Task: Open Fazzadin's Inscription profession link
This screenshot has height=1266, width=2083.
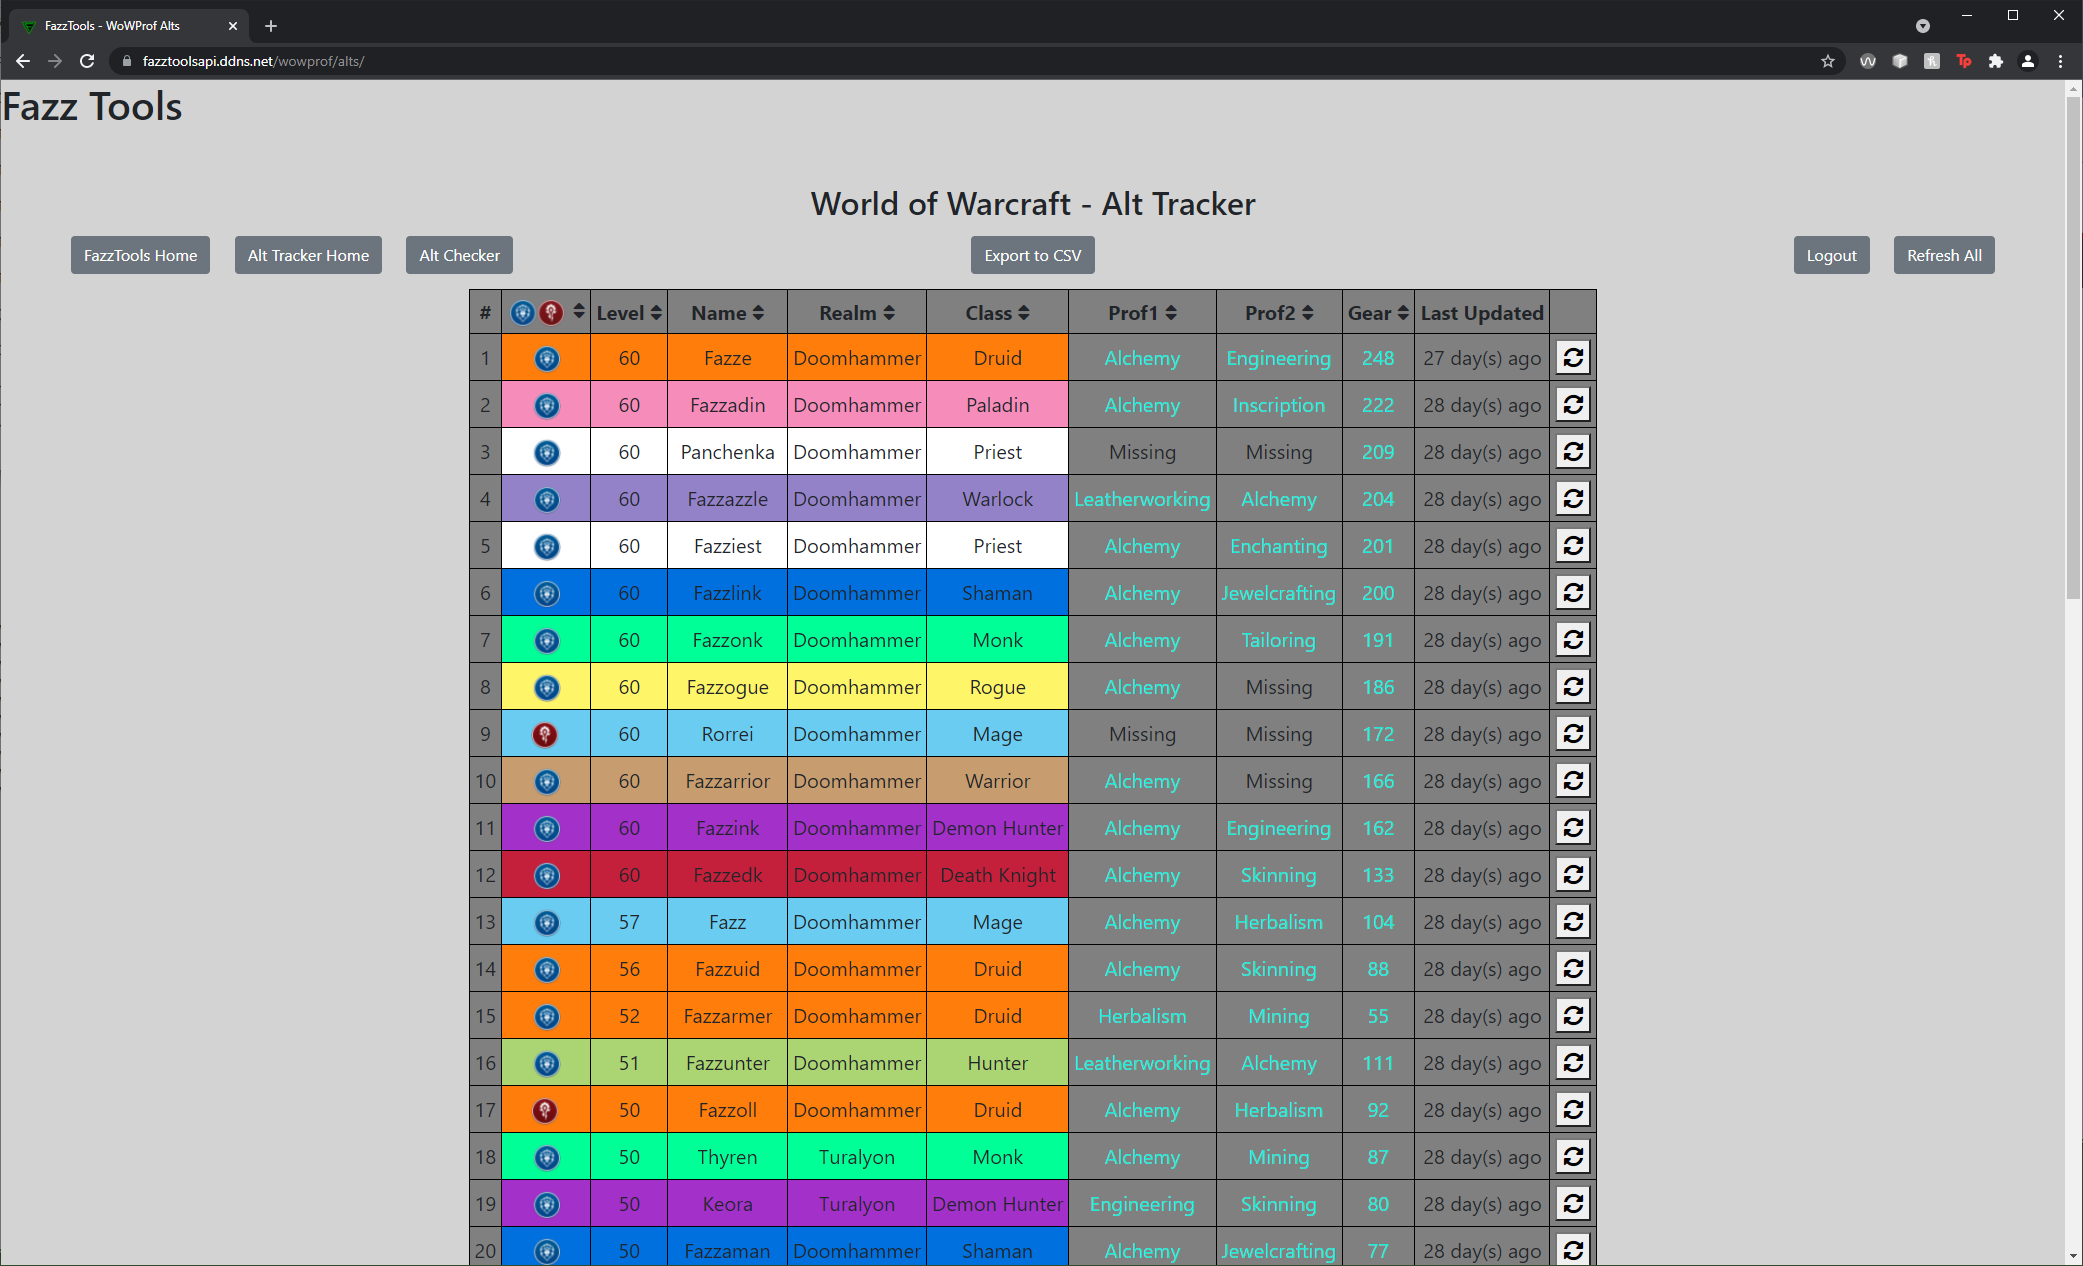Action: 1278,405
